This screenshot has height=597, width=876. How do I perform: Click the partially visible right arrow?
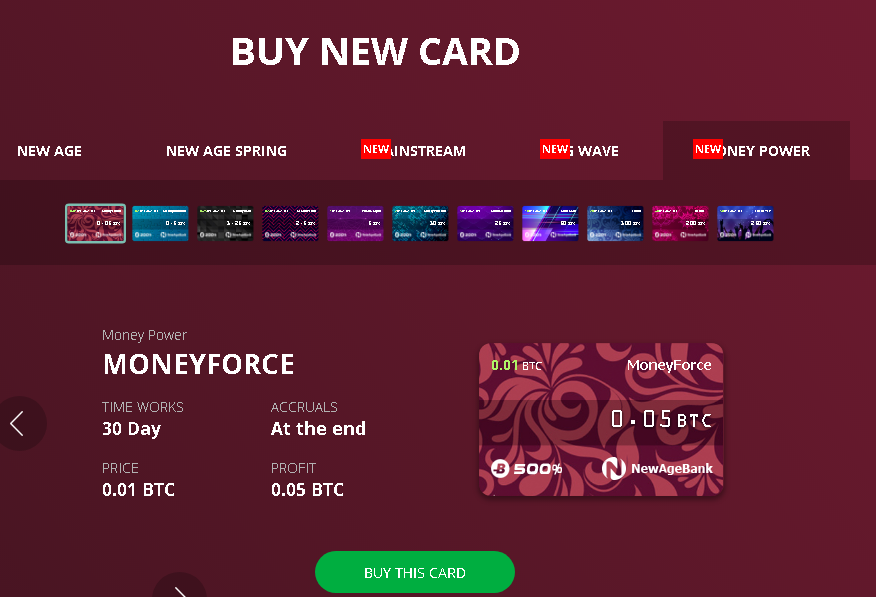179,585
